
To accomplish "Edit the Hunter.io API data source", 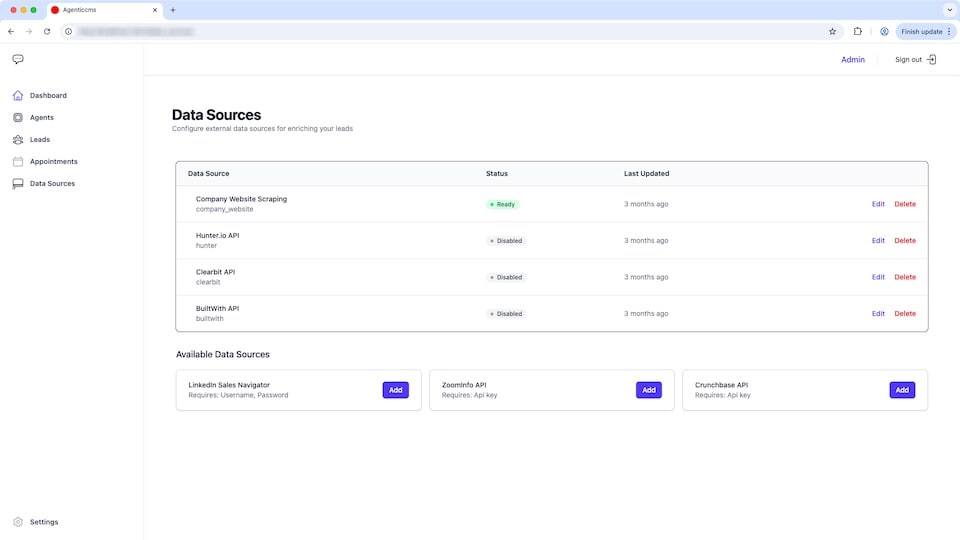I will 878,241.
